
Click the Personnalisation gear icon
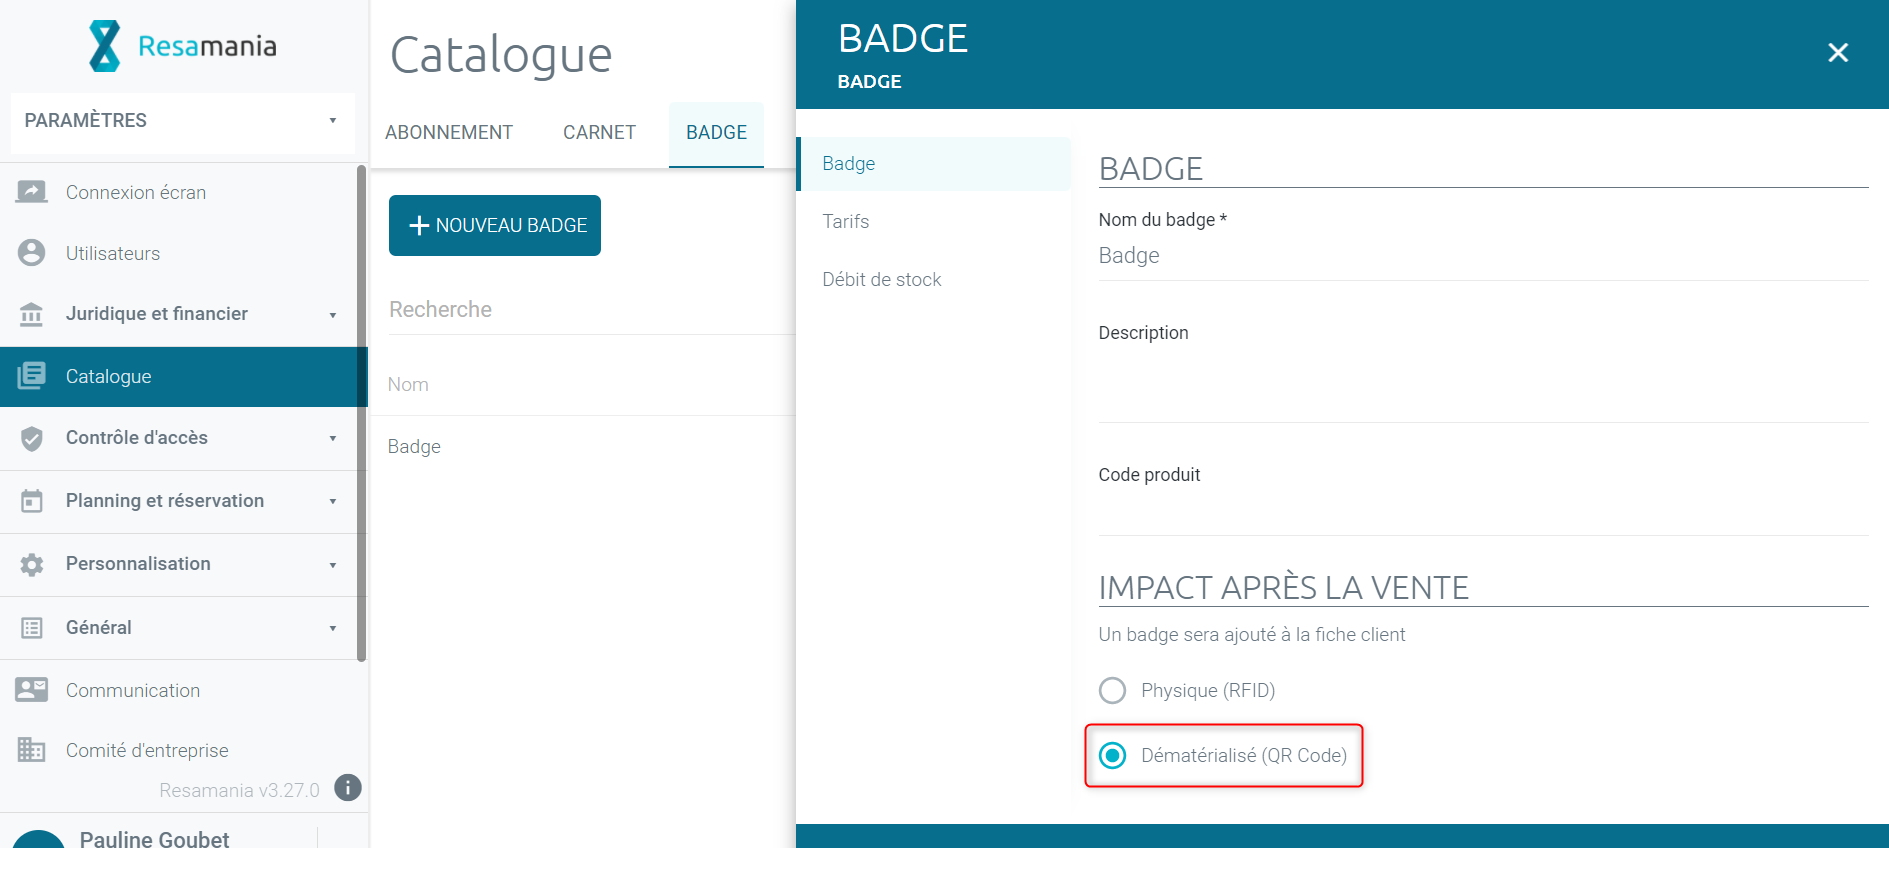point(32,564)
